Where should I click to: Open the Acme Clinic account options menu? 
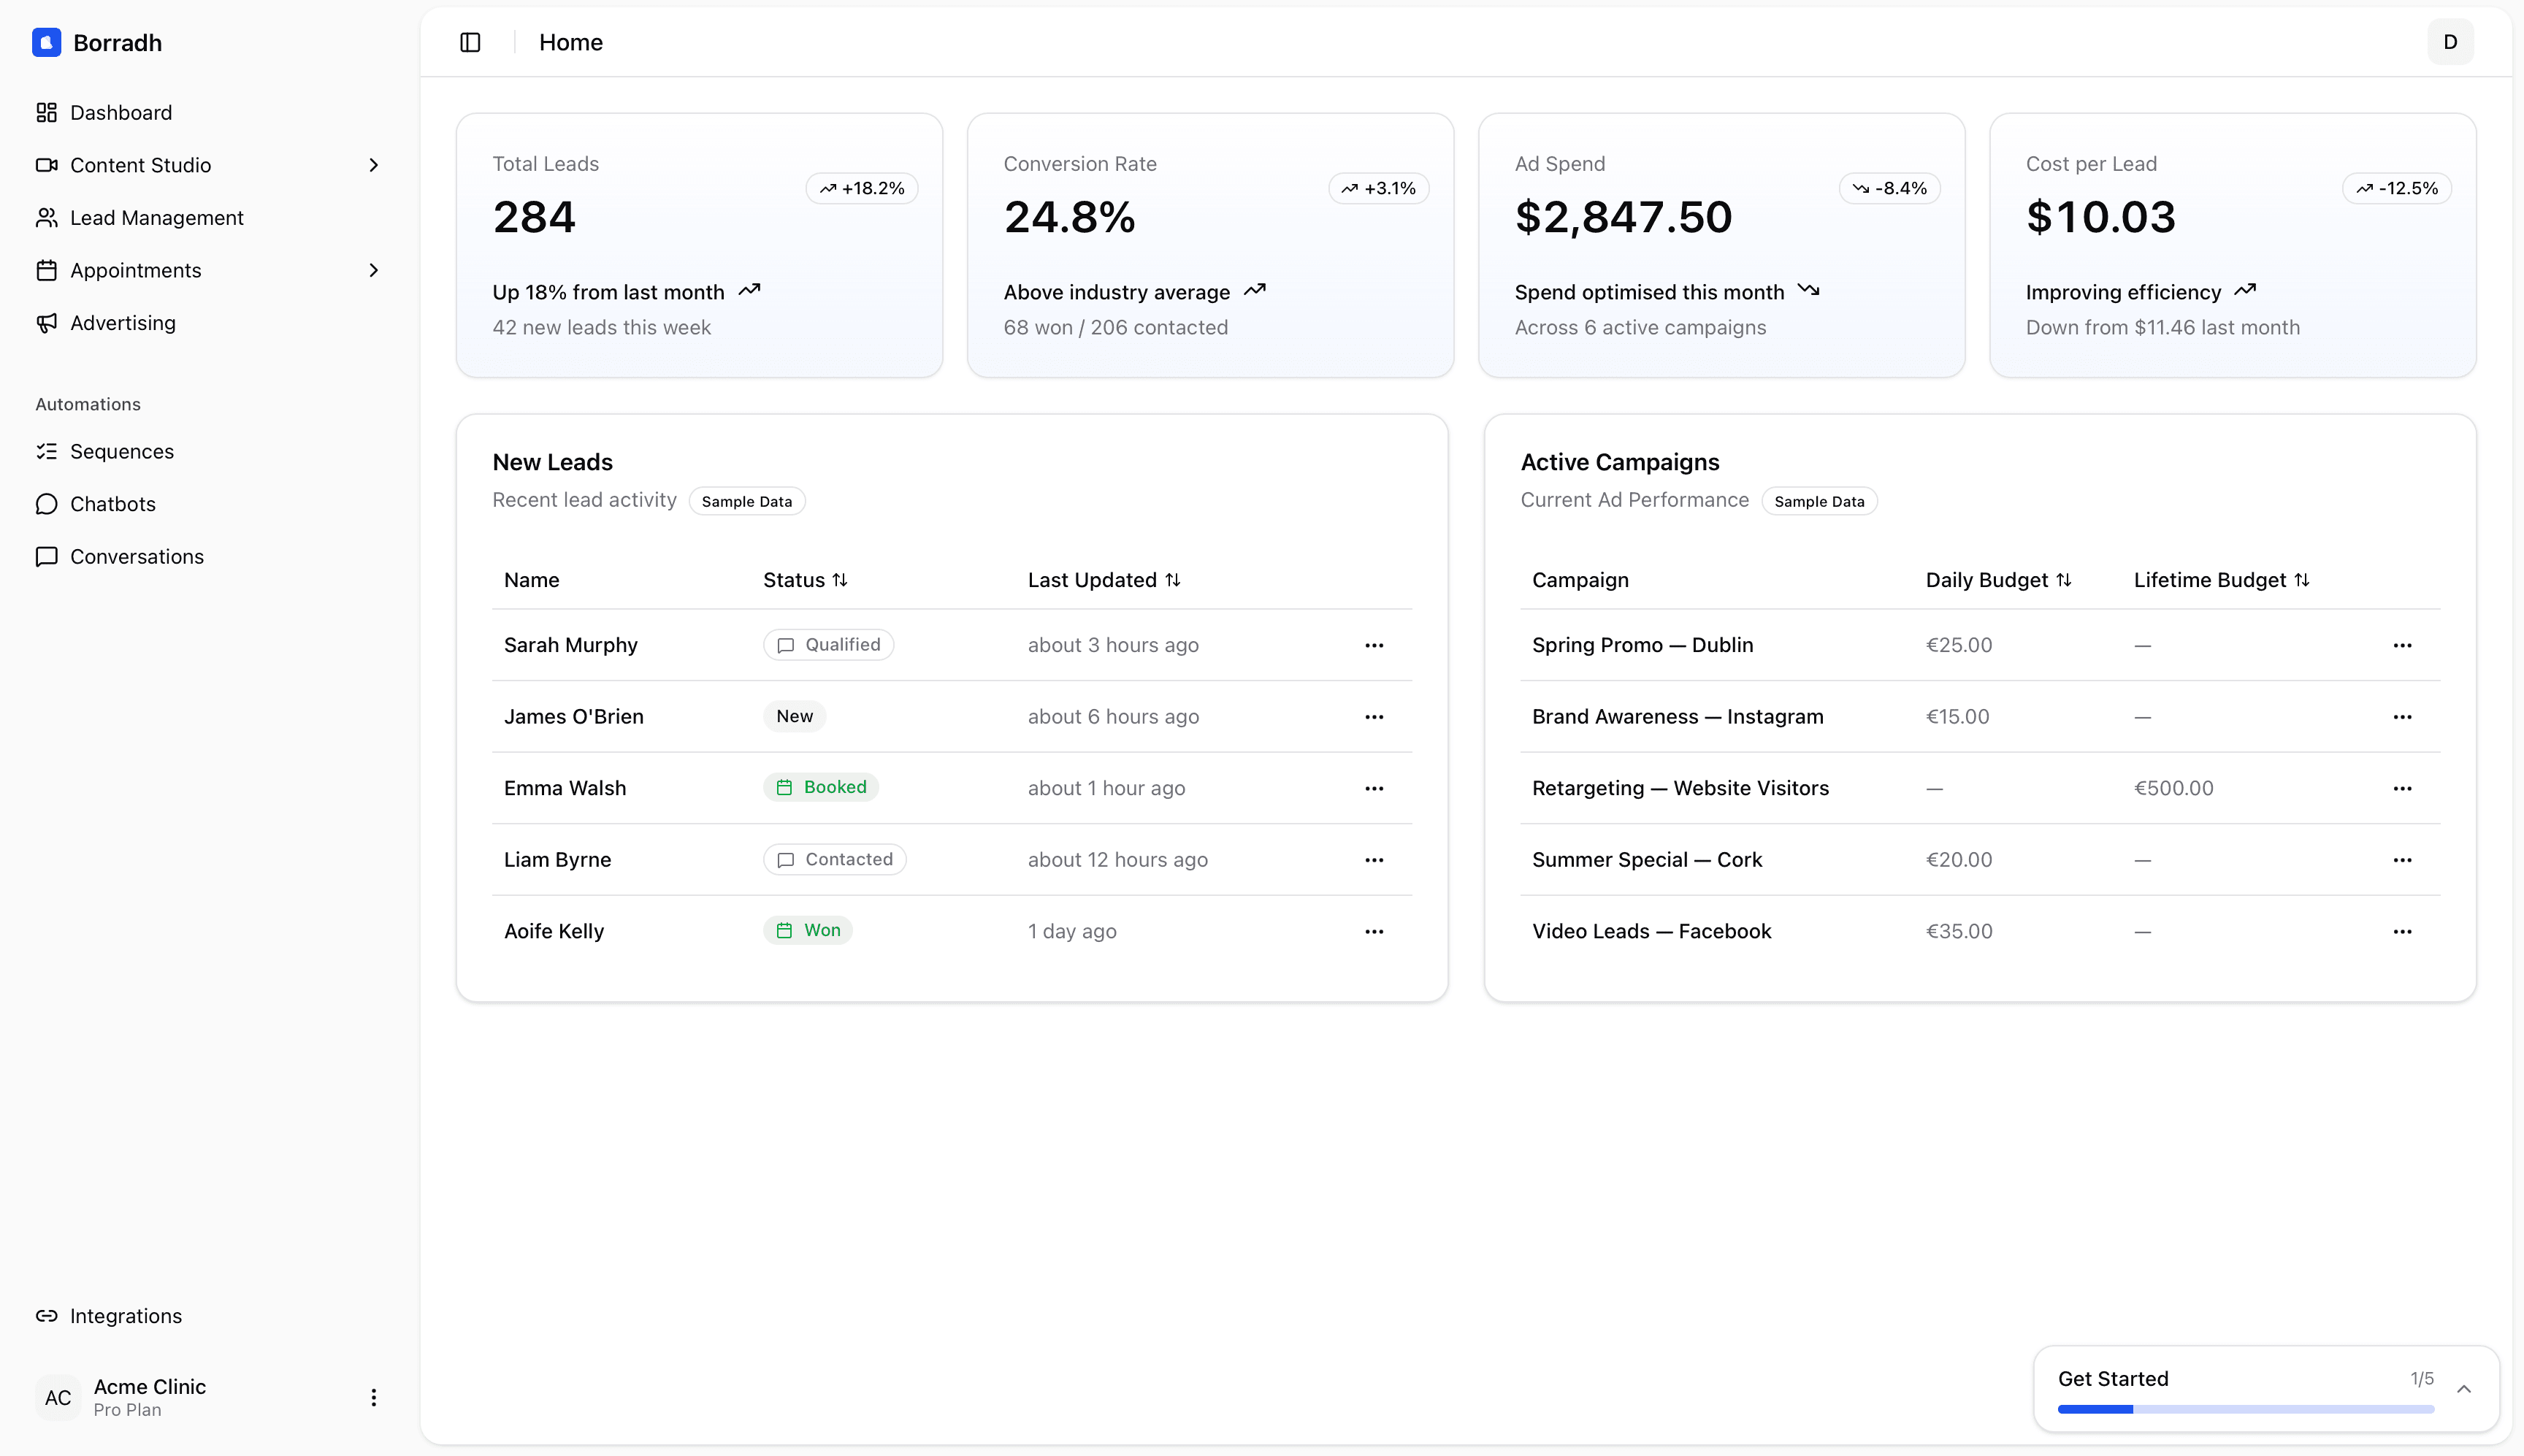pyautogui.click(x=374, y=1397)
